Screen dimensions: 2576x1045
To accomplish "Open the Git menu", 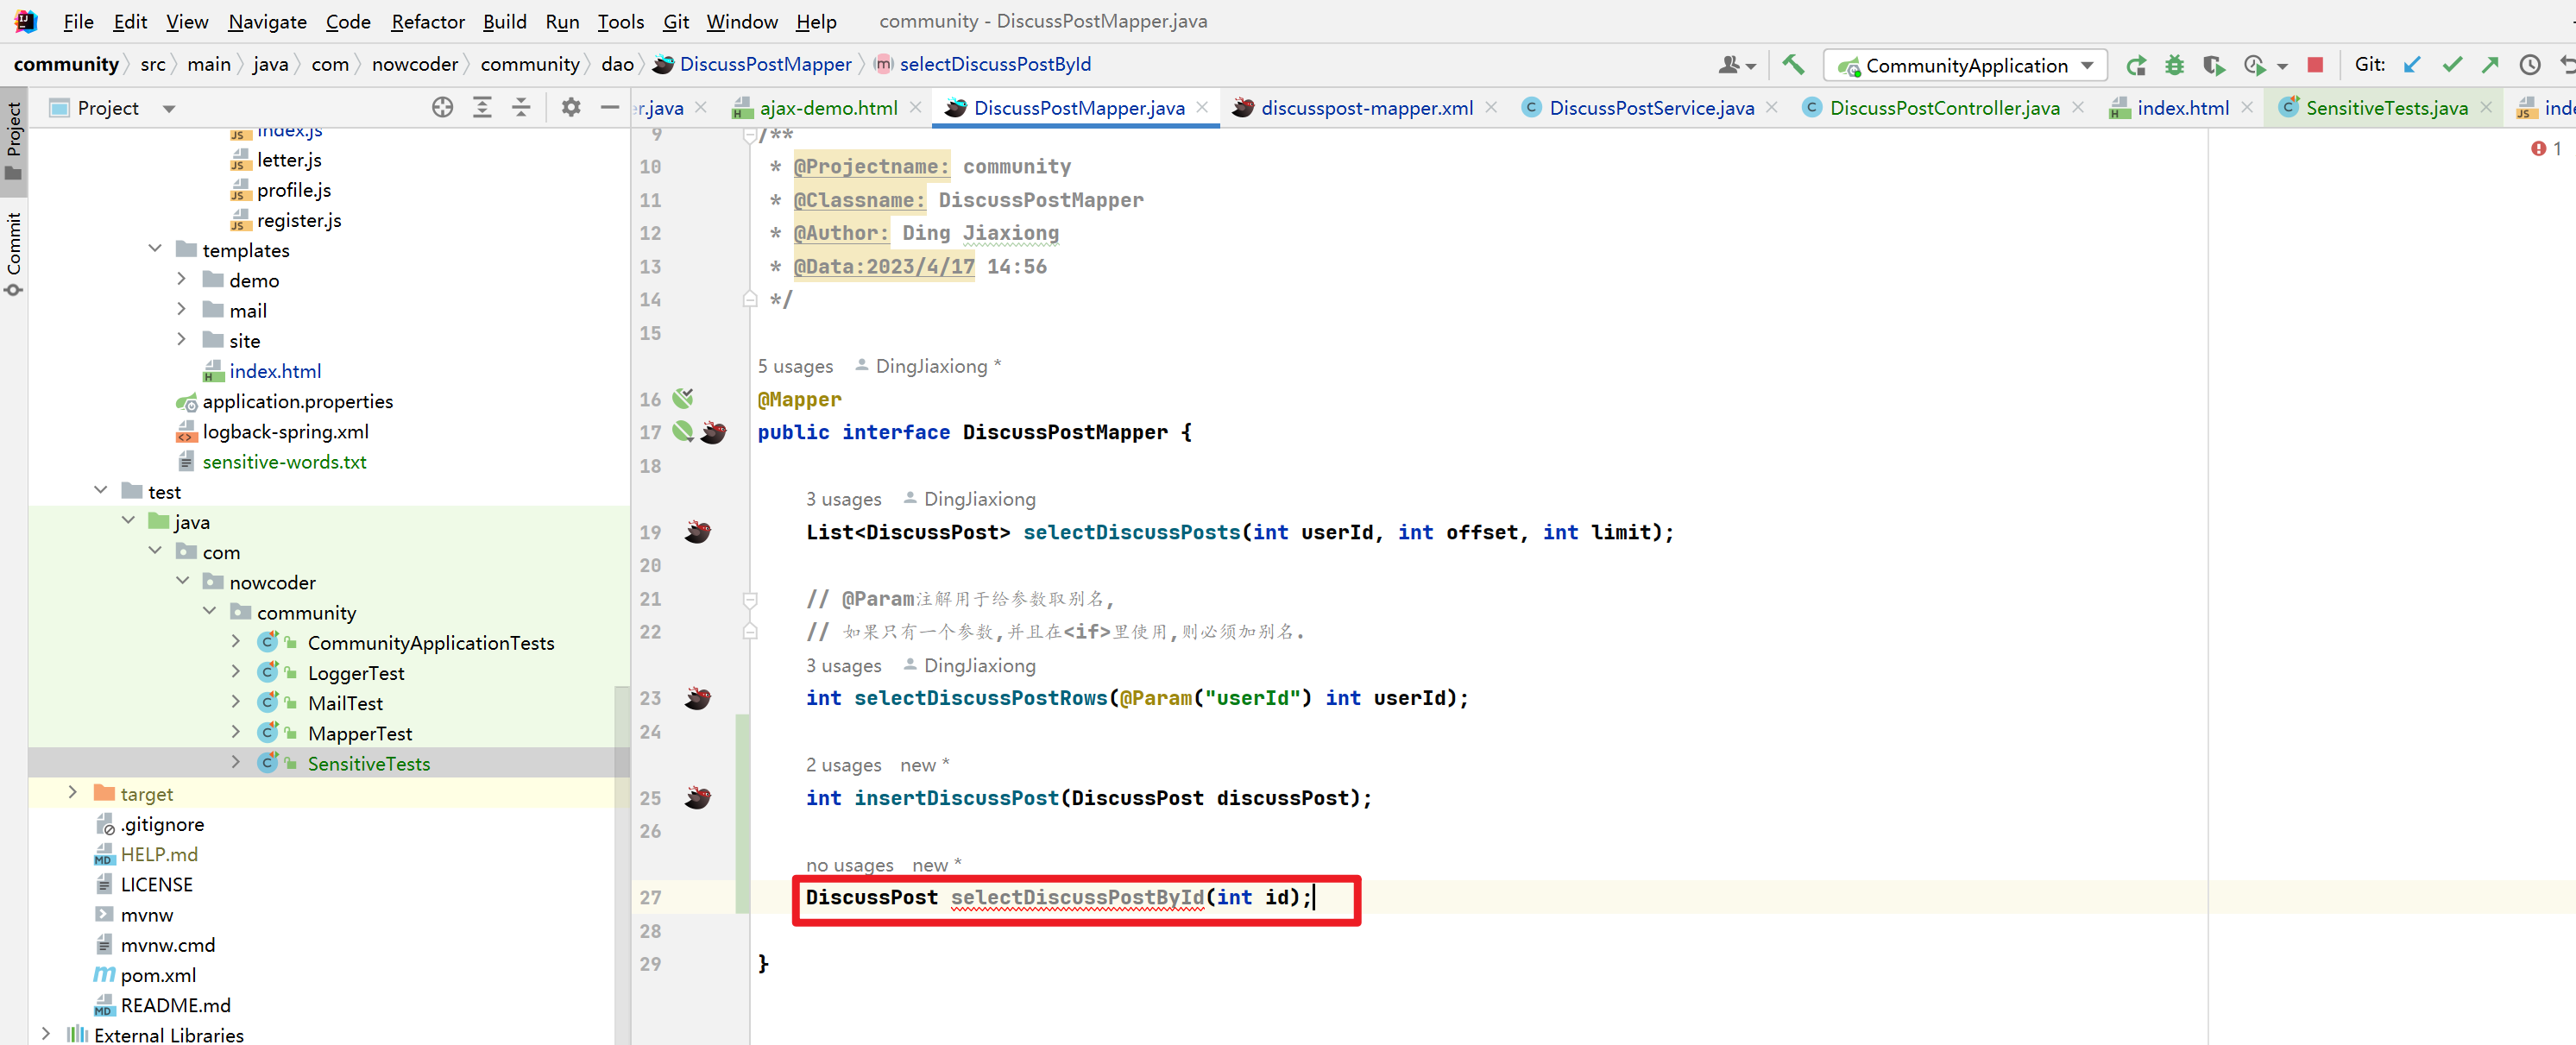I will (x=676, y=21).
